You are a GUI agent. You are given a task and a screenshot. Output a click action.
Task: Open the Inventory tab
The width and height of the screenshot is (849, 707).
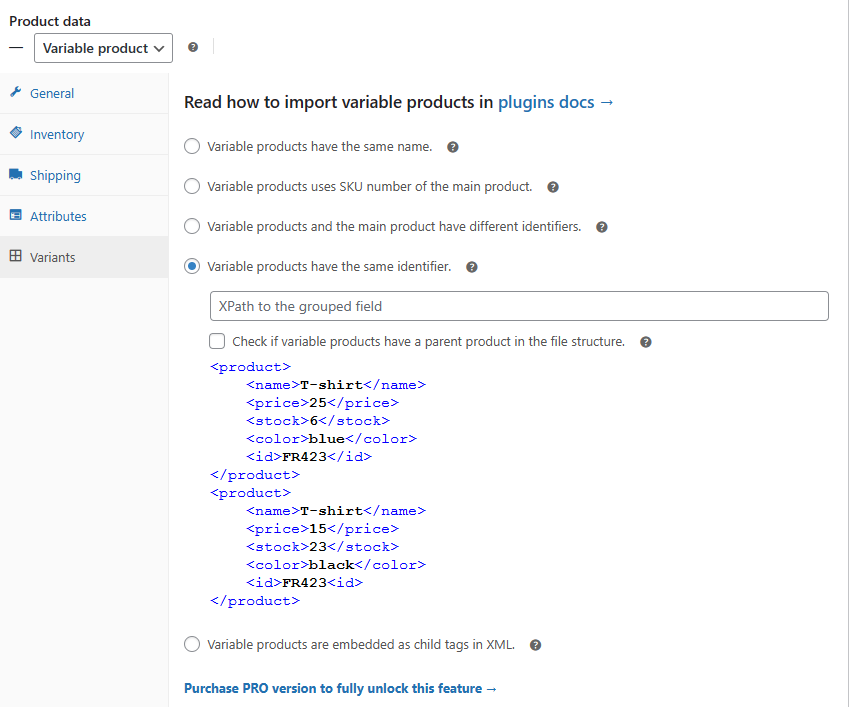(x=57, y=134)
